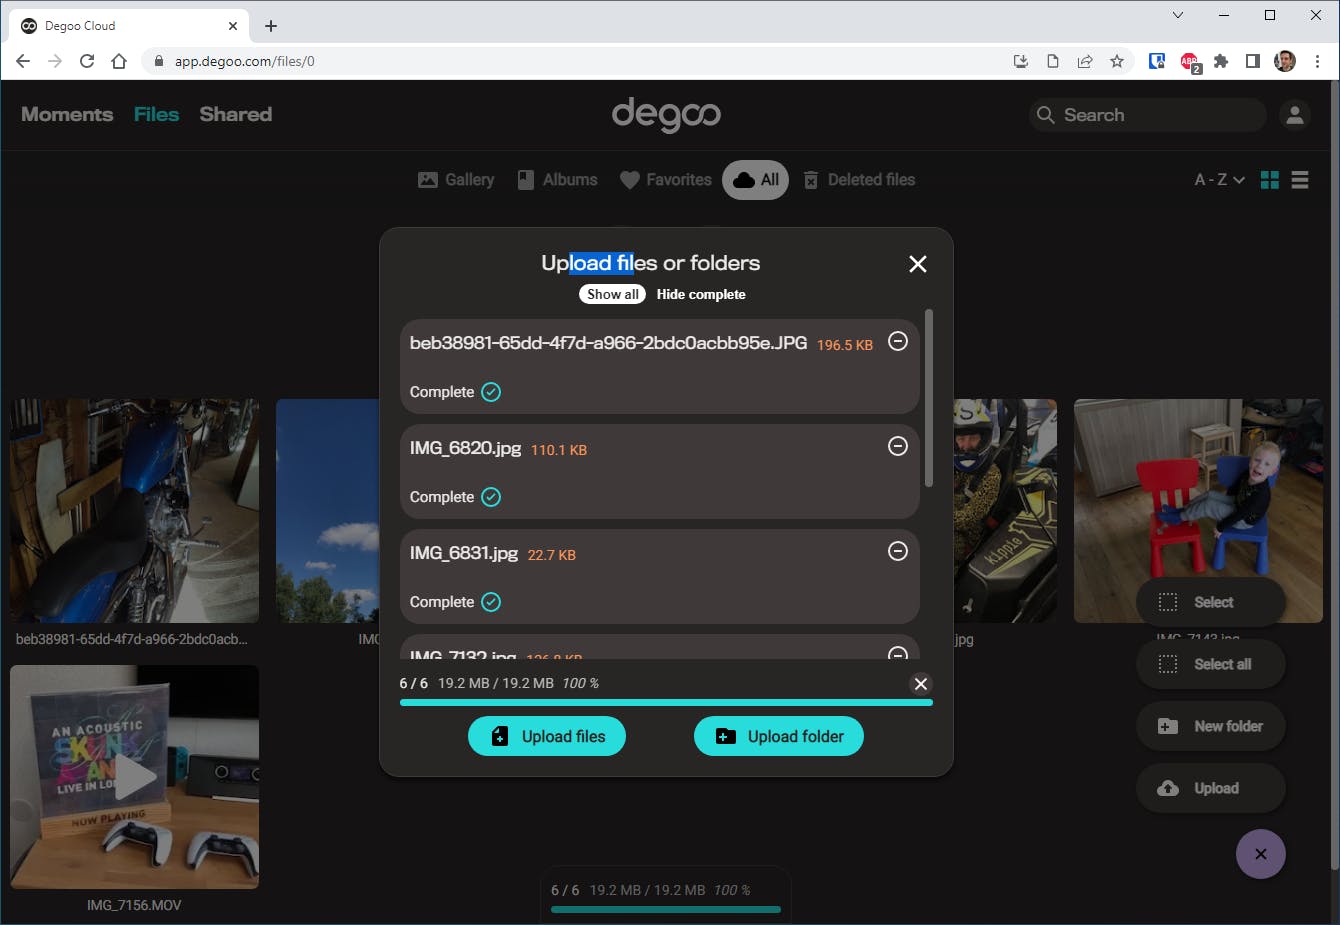The width and height of the screenshot is (1340, 925).
Task: Click the page document icon in address bar
Action: tap(1053, 61)
